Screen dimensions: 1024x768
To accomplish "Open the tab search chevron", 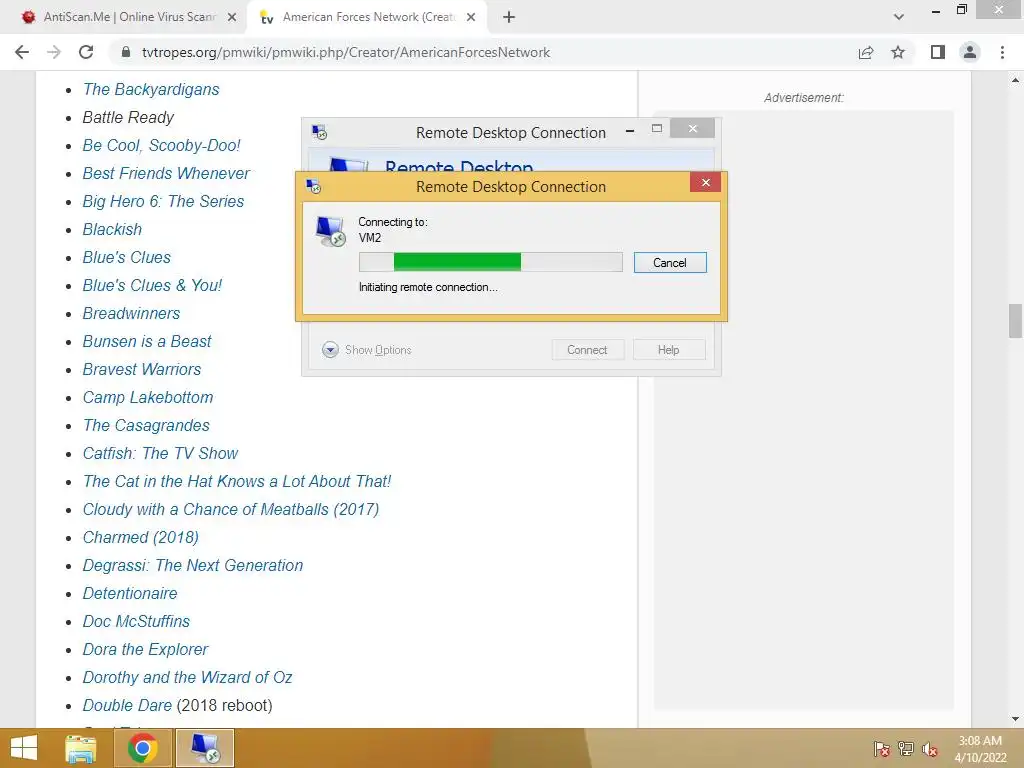I will 899,17.
